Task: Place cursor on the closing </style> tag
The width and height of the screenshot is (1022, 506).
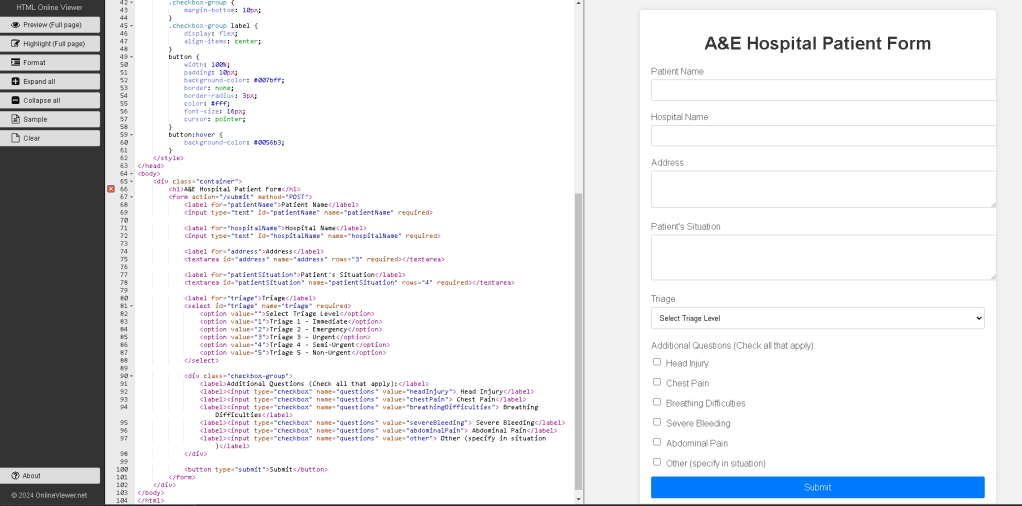Action: pyautogui.click(x=168, y=158)
